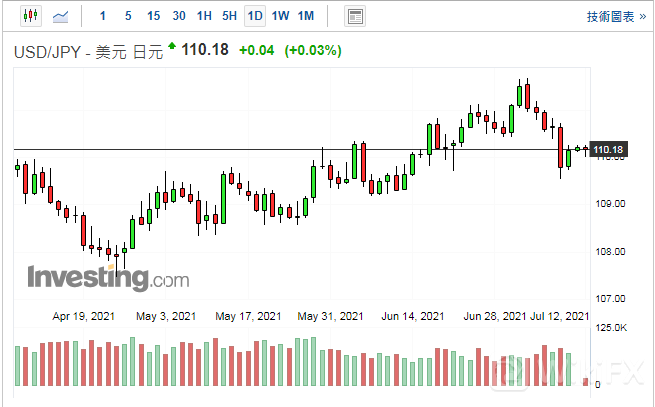Select the candlestick chart type icon
This screenshot has width=655, height=407.
tap(29, 16)
